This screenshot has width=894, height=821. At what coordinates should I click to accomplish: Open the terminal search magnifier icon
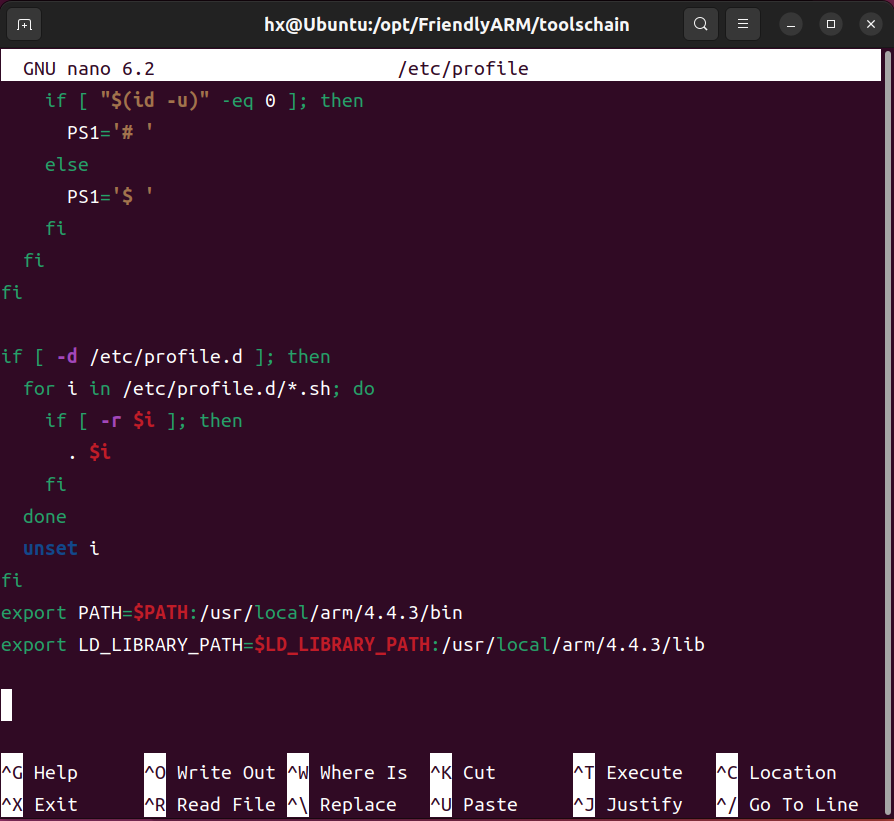701,24
